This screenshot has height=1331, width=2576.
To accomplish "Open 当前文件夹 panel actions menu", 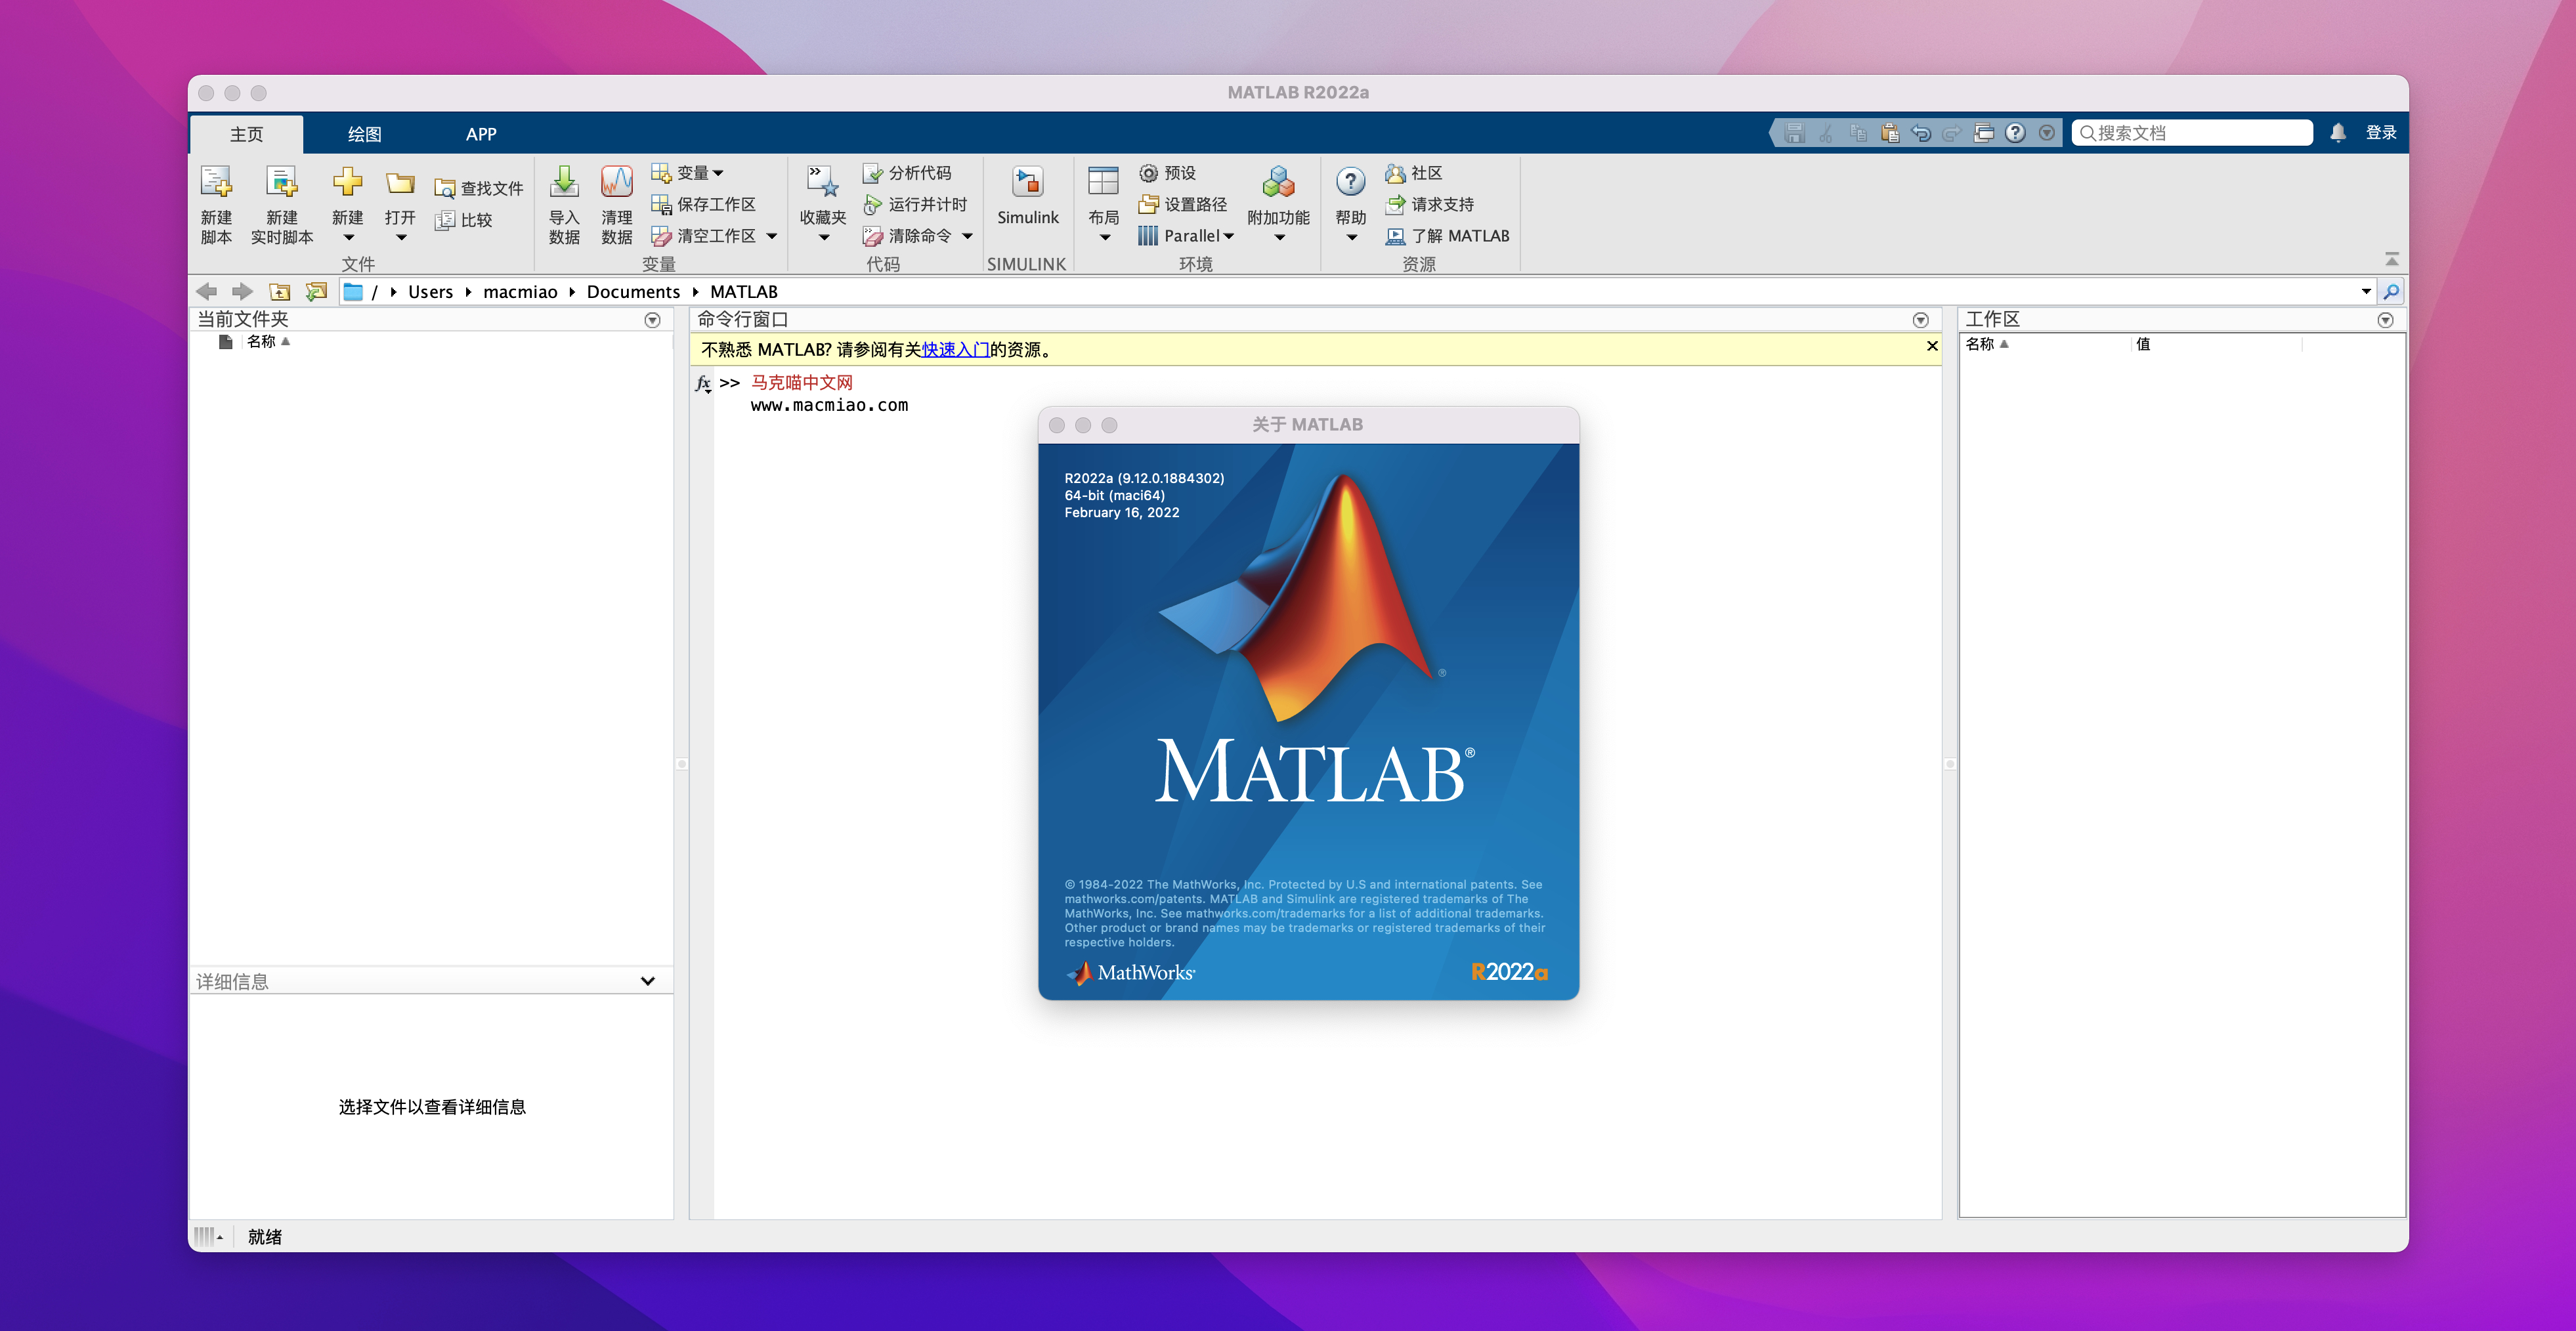I will (652, 320).
